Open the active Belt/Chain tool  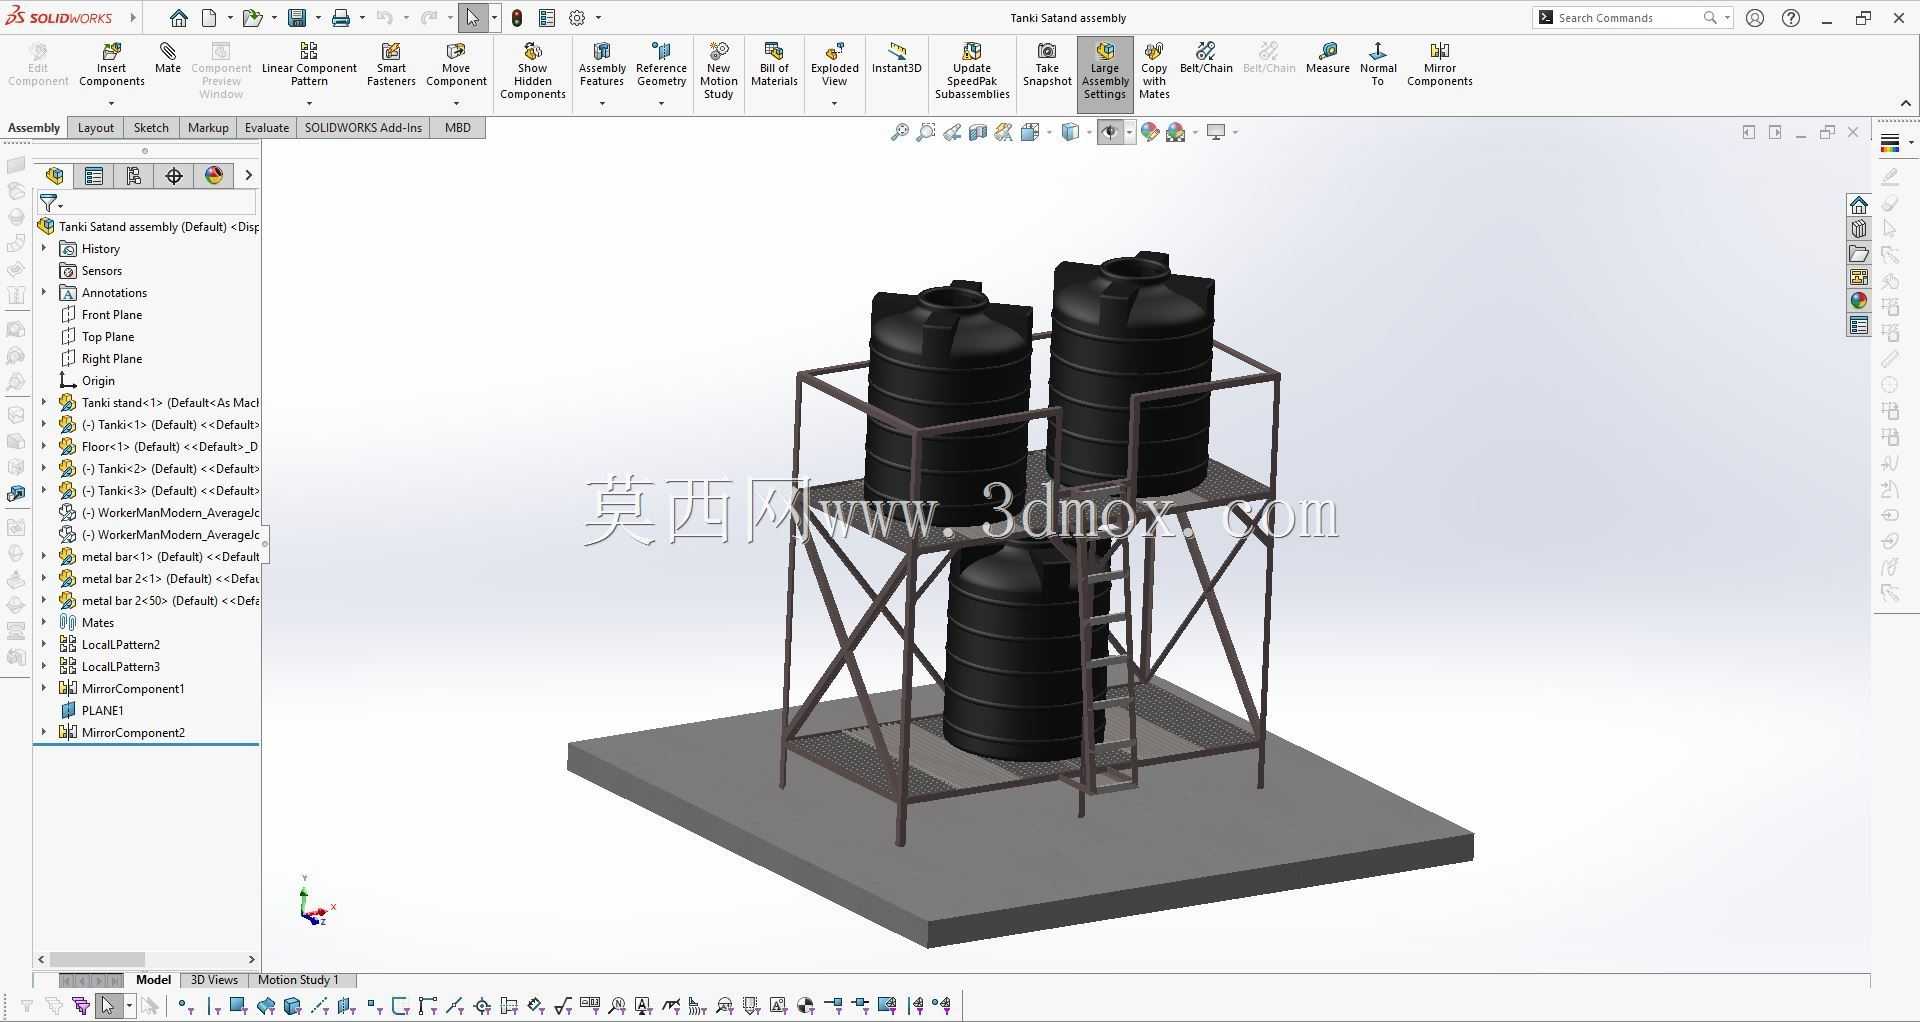(x=1206, y=58)
